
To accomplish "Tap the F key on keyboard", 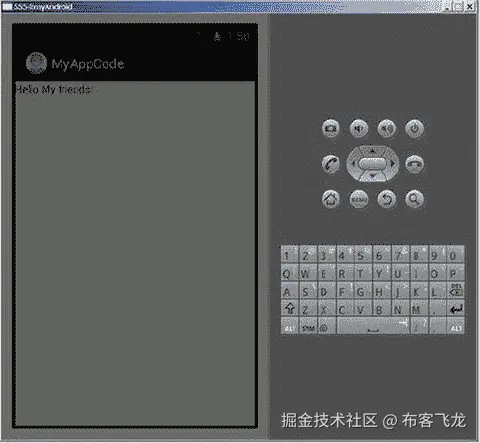I will pyautogui.click(x=345, y=291).
